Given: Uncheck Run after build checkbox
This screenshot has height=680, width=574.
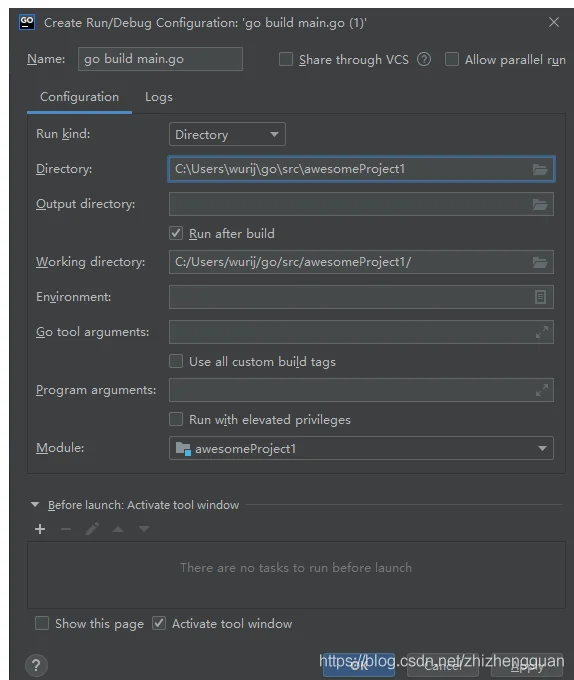Looking at the screenshot, I should click(176, 233).
